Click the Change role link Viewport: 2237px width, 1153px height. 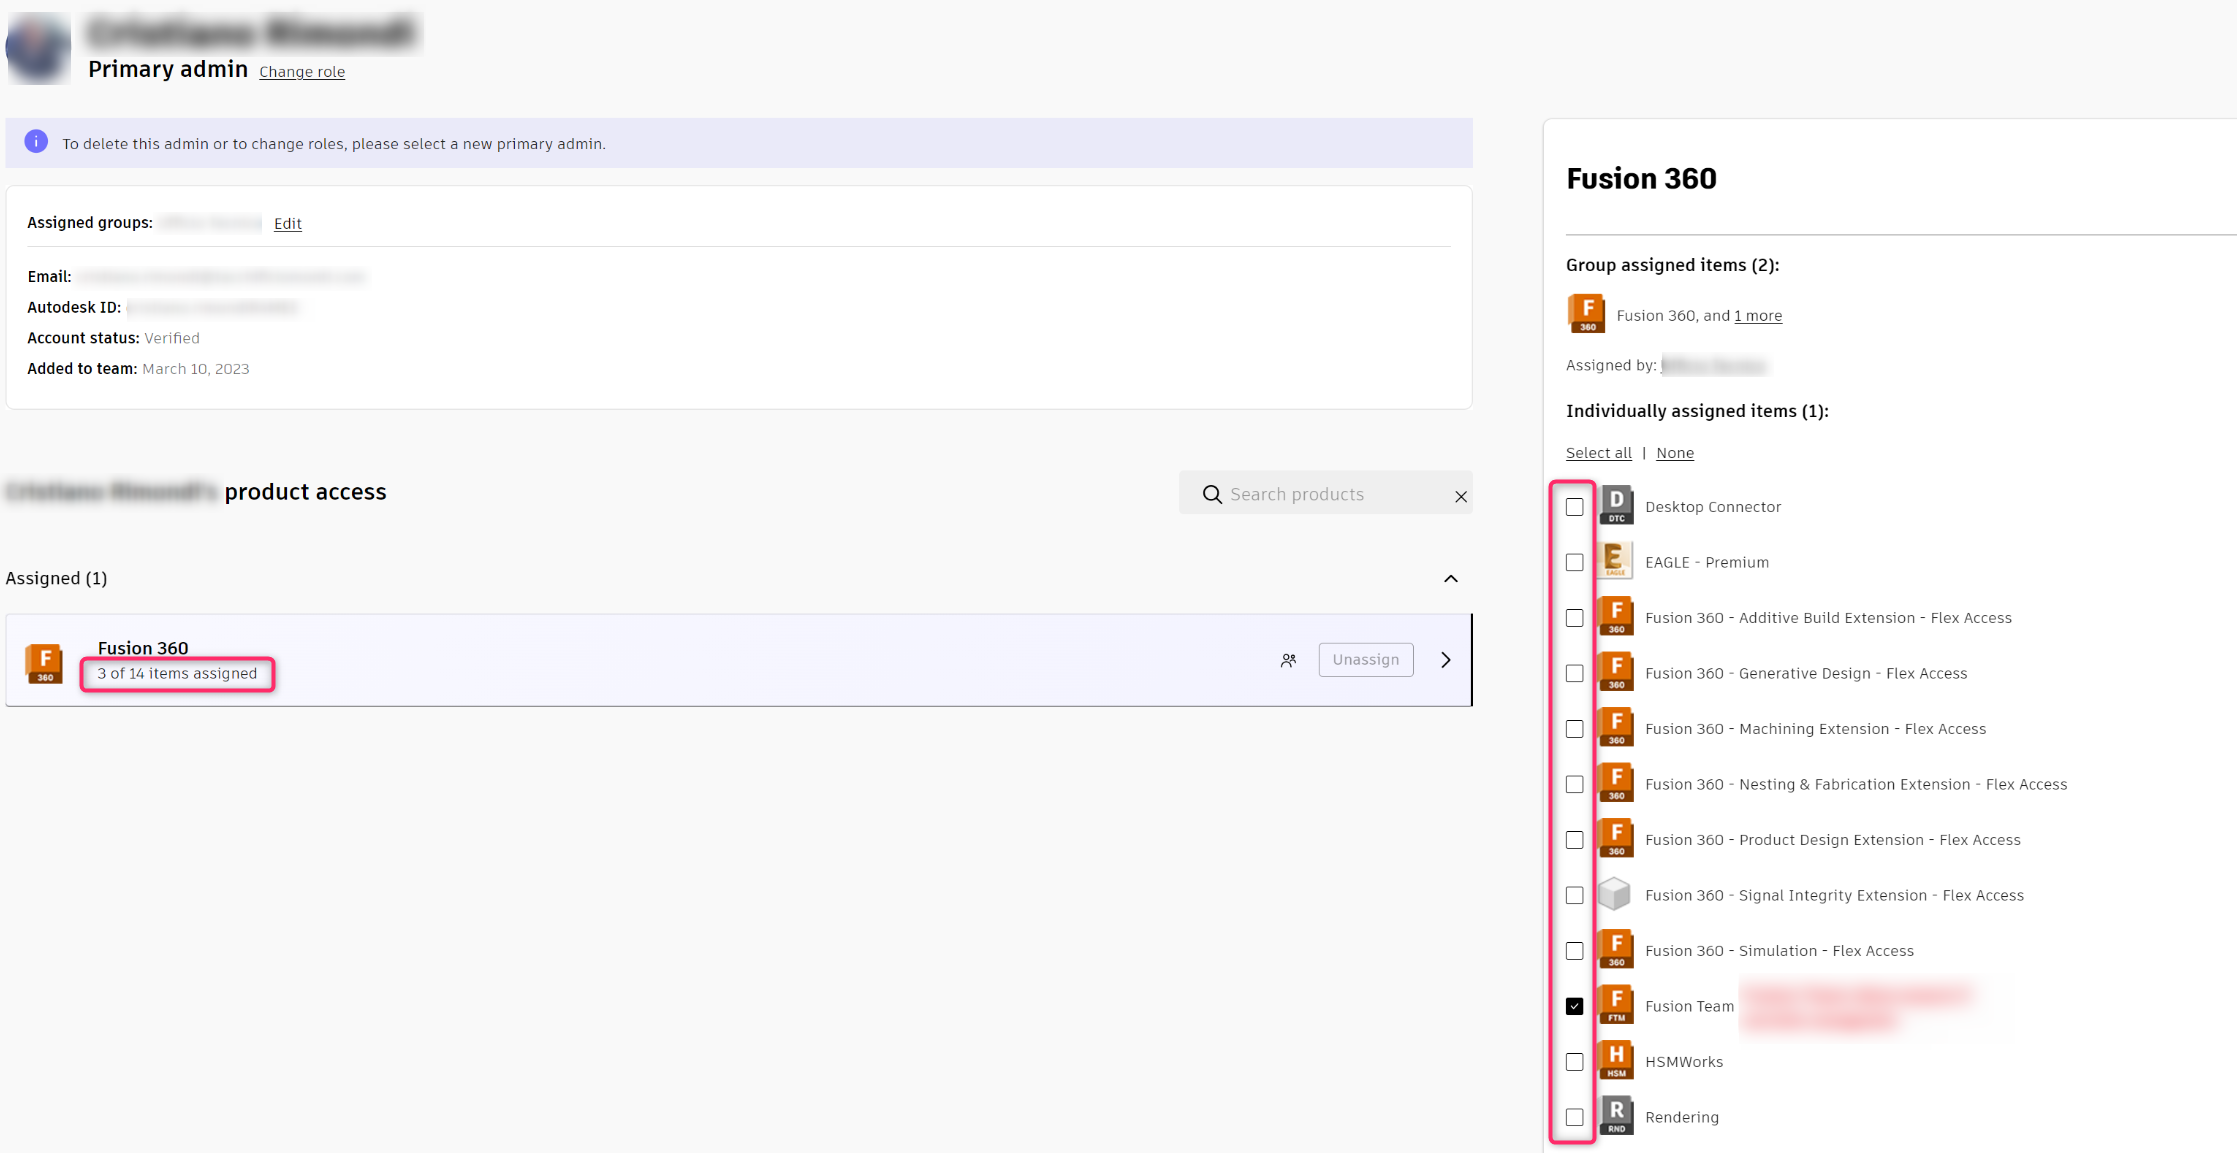302,72
